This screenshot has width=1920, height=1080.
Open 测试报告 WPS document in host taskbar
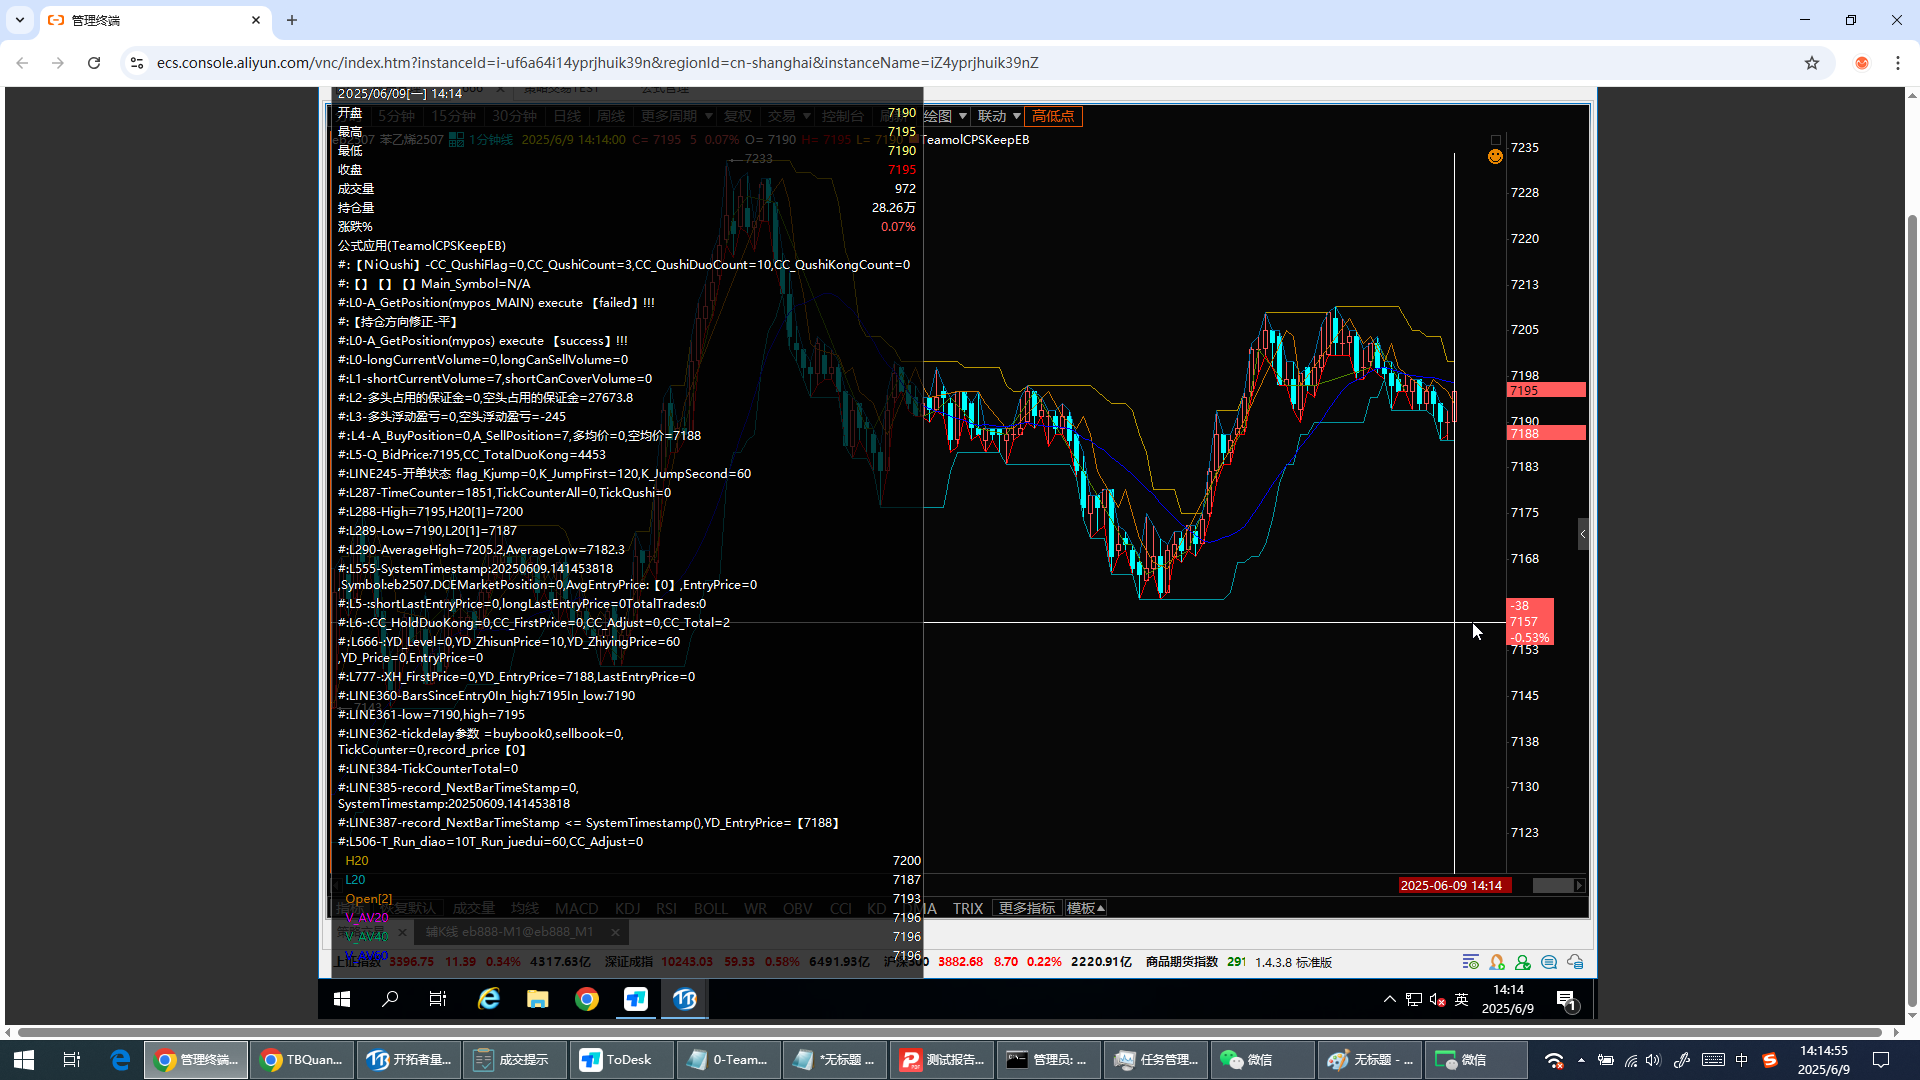tap(941, 1060)
